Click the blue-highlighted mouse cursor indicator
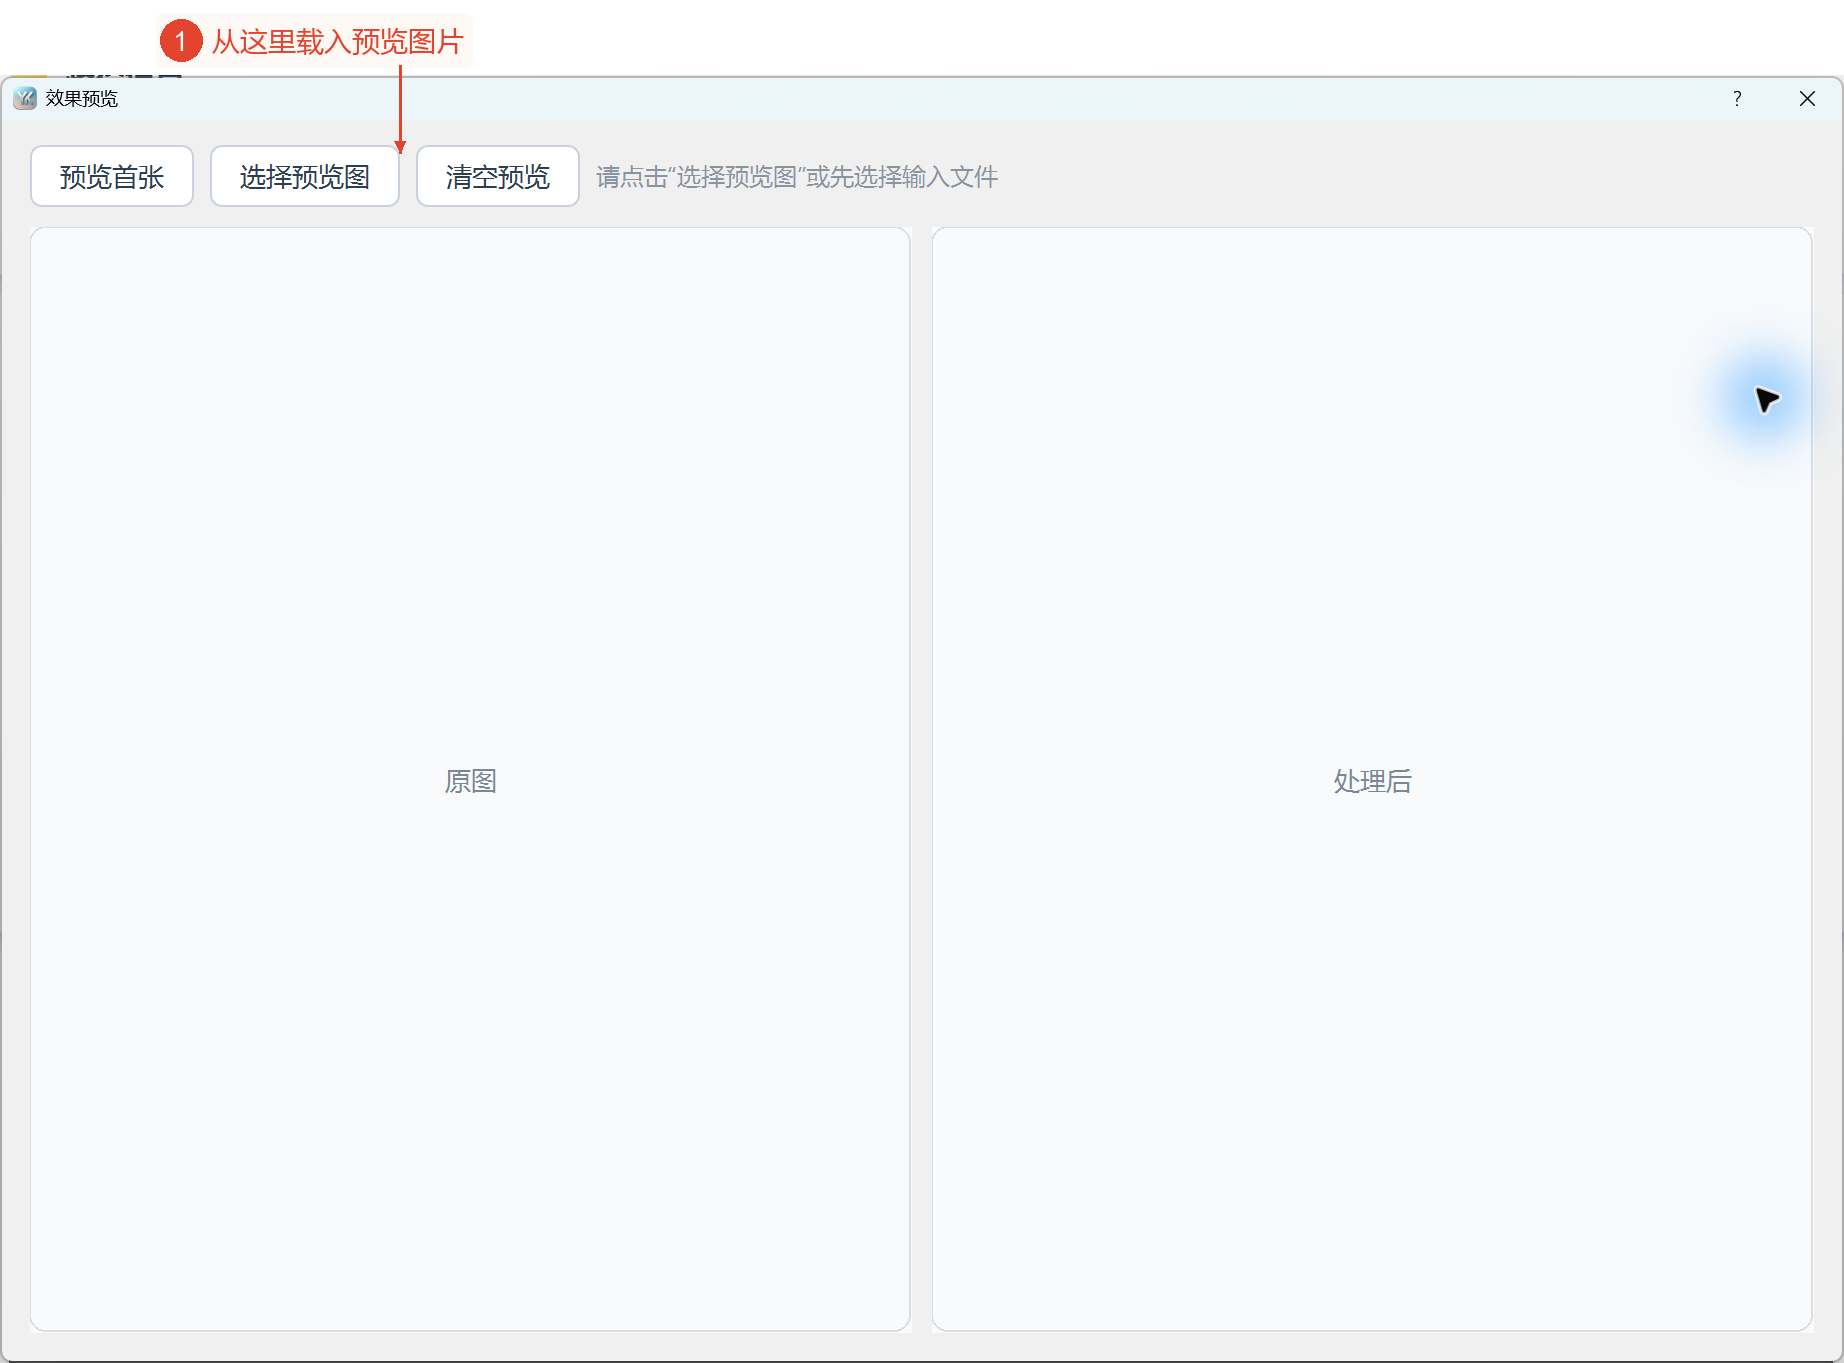 (x=1766, y=399)
